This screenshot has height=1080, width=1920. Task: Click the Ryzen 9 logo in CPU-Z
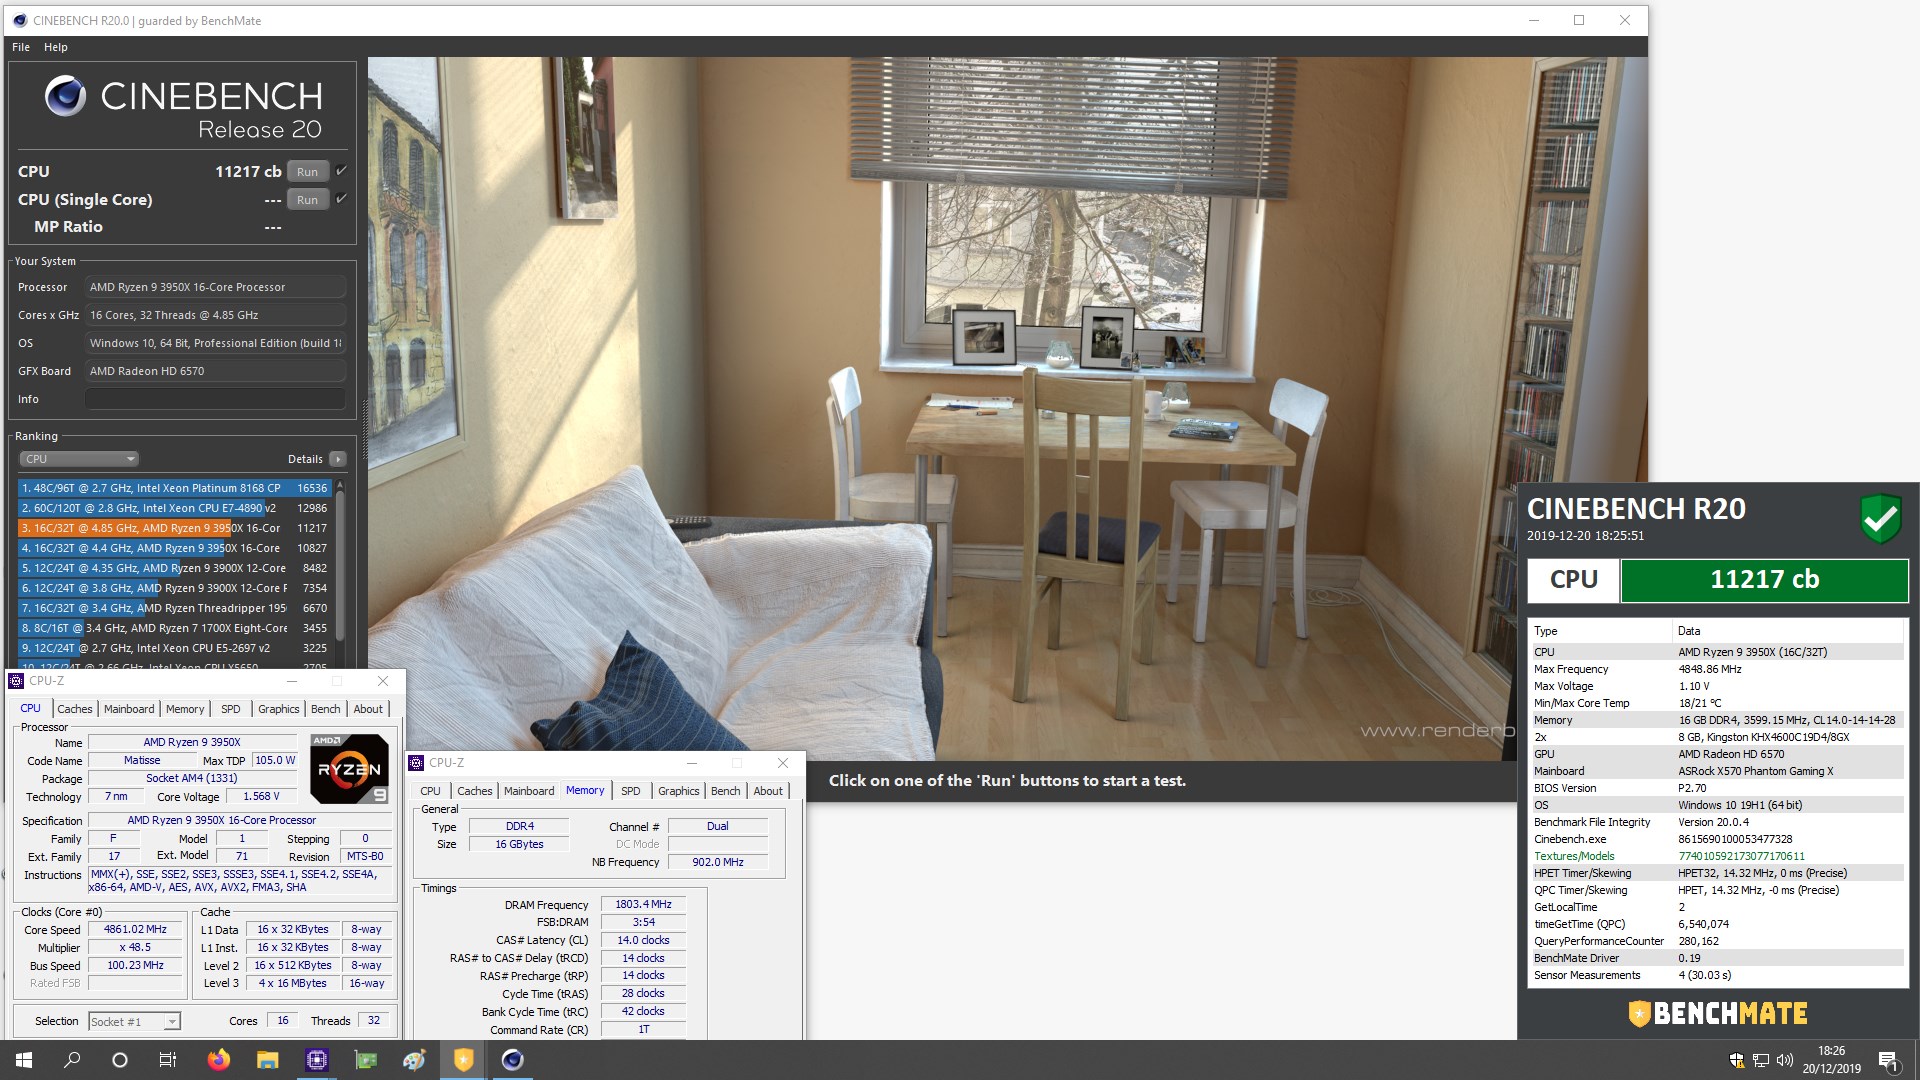coord(349,768)
